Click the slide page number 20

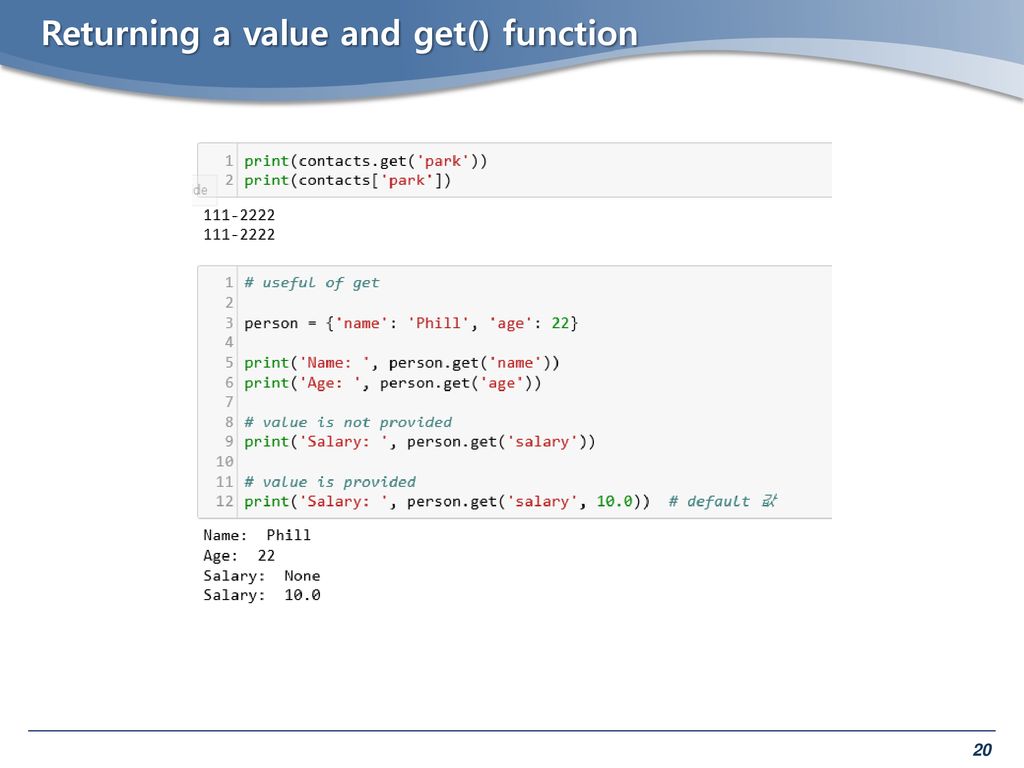(x=982, y=750)
